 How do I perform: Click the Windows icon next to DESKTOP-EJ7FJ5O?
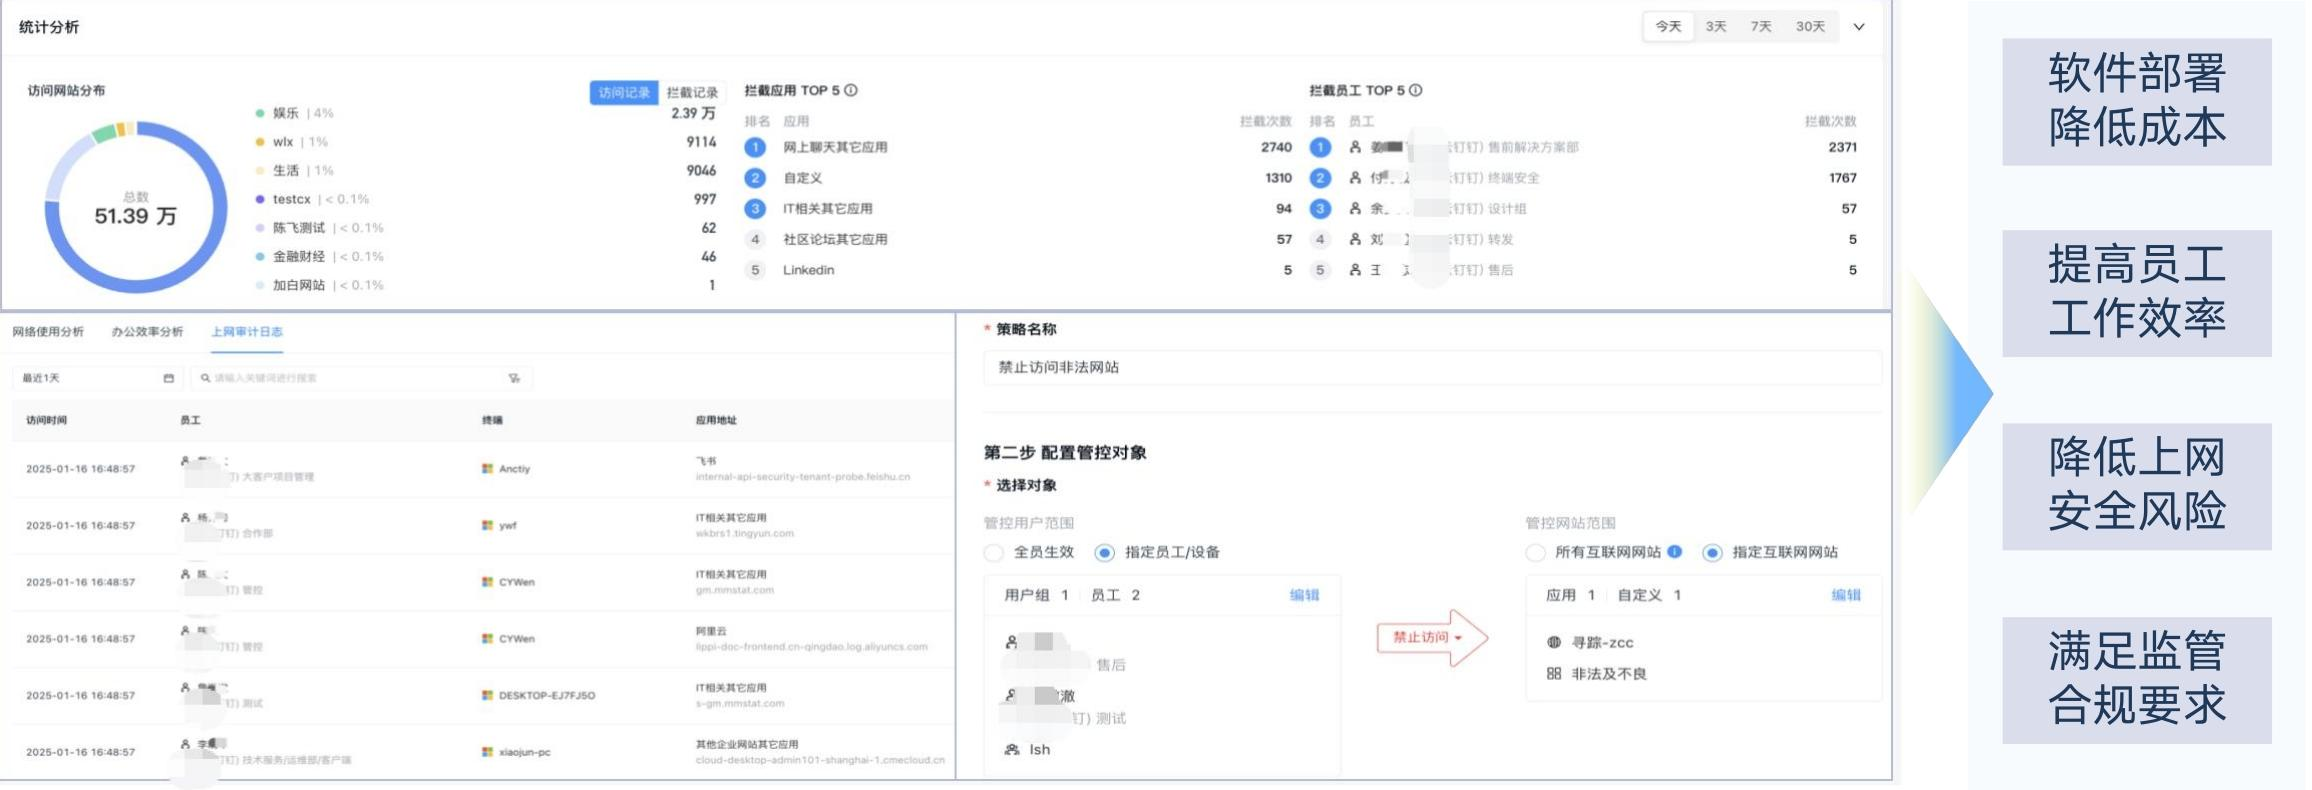(x=488, y=695)
